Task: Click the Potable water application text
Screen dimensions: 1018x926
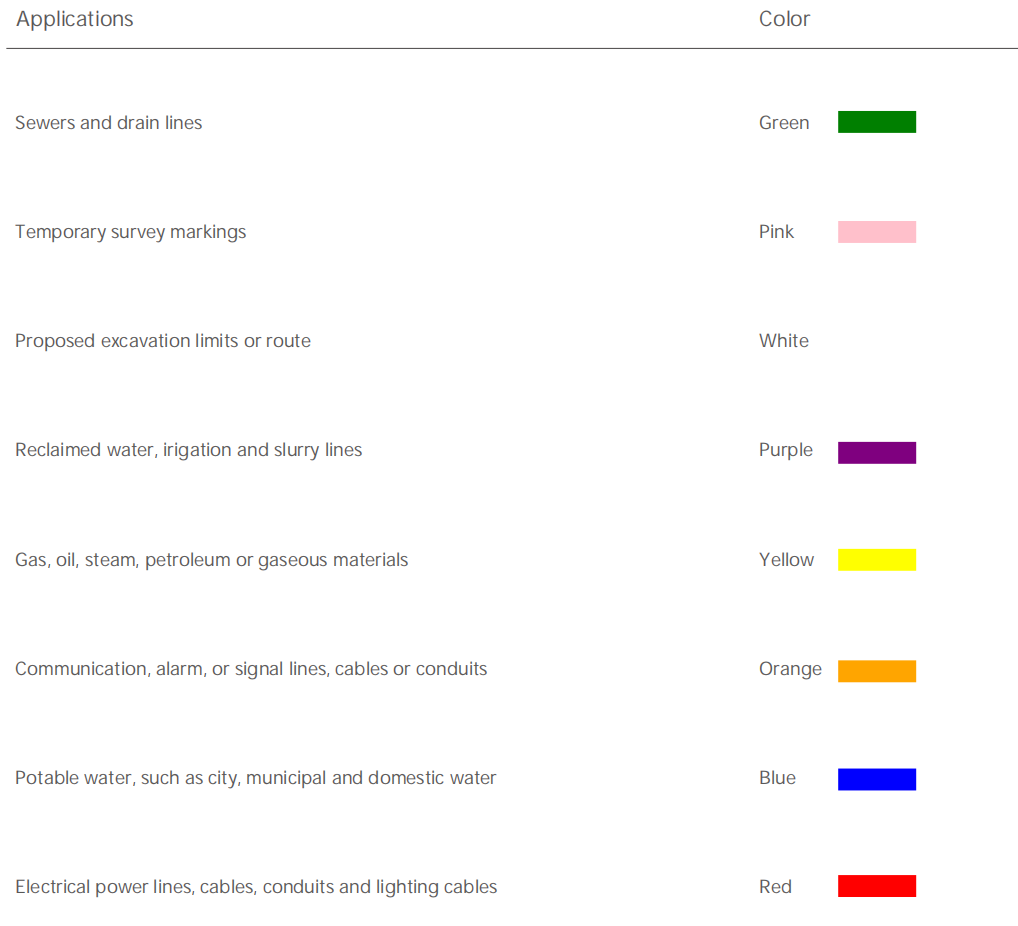Action: pyautogui.click(x=255, y=778)
